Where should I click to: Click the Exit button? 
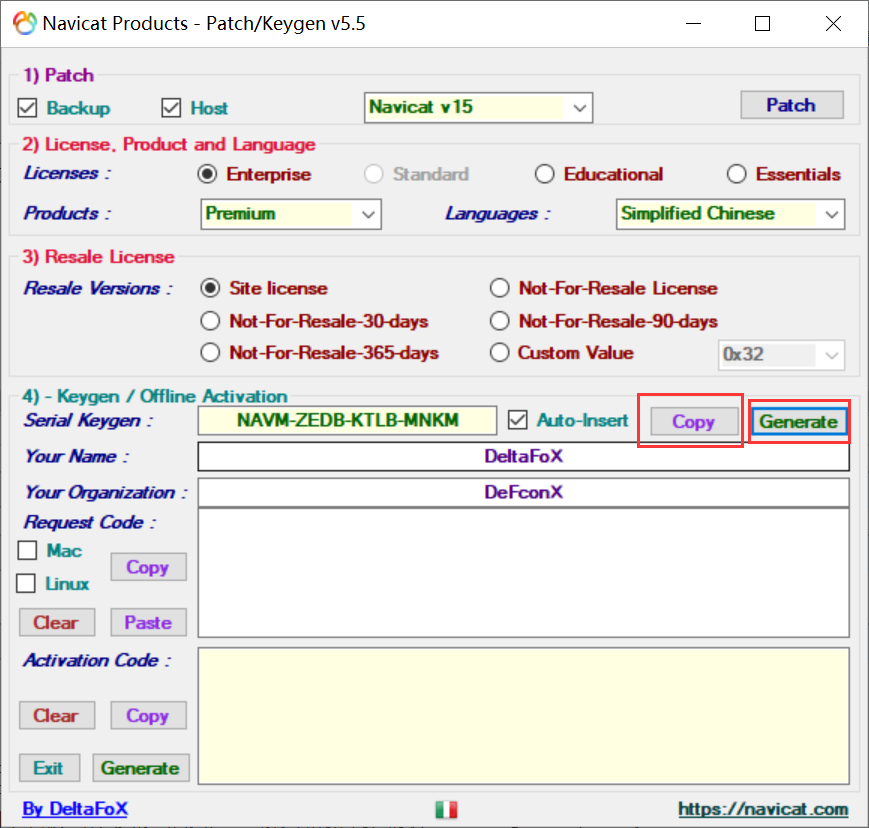[x=49, y=768]
